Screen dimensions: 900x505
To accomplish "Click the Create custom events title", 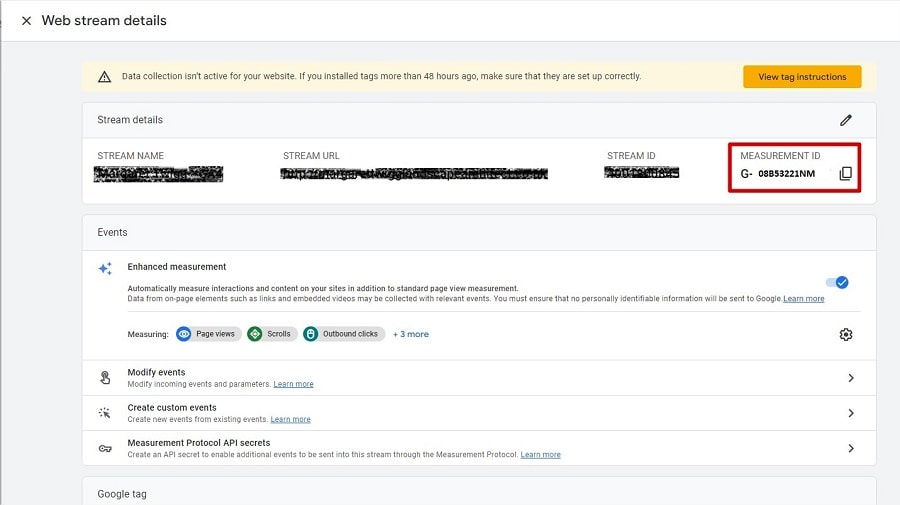I will tap(172, 407).
